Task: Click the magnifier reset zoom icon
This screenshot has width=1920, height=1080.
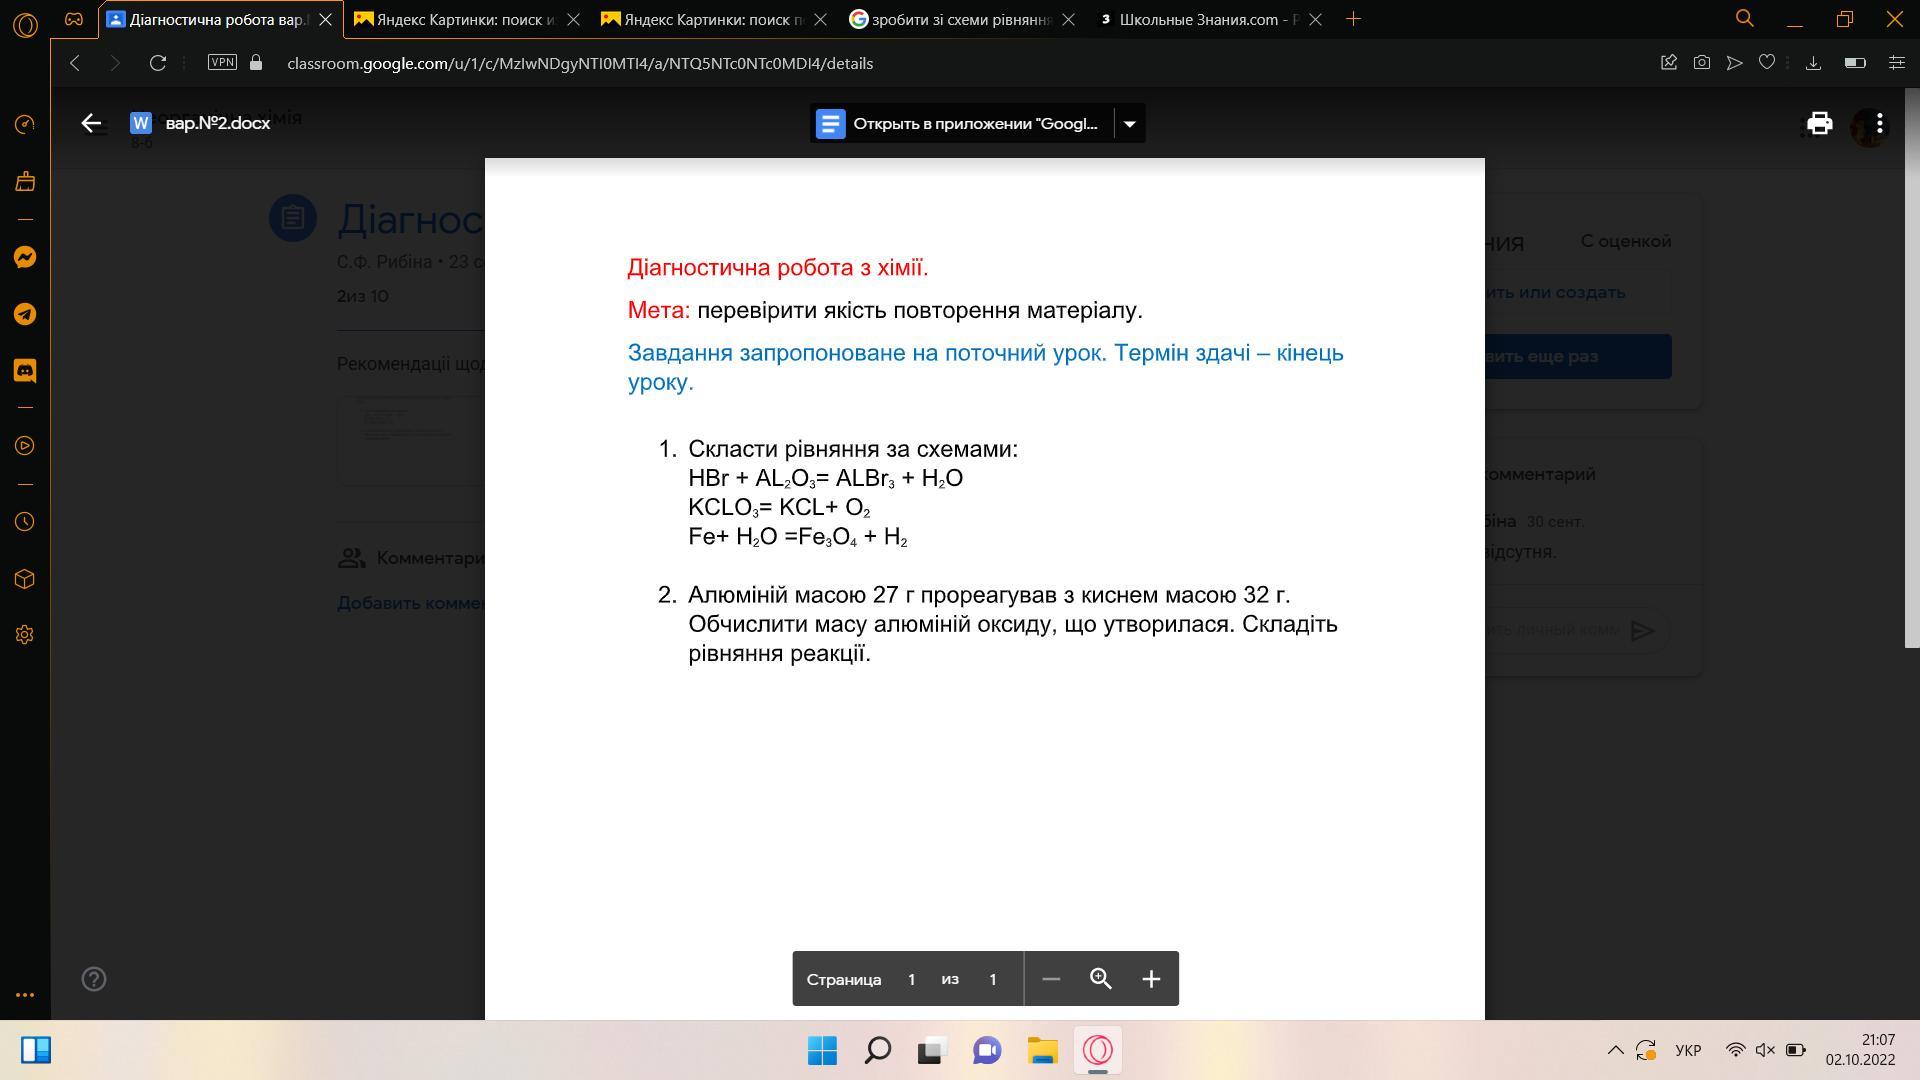Action: pos(1100,979)
